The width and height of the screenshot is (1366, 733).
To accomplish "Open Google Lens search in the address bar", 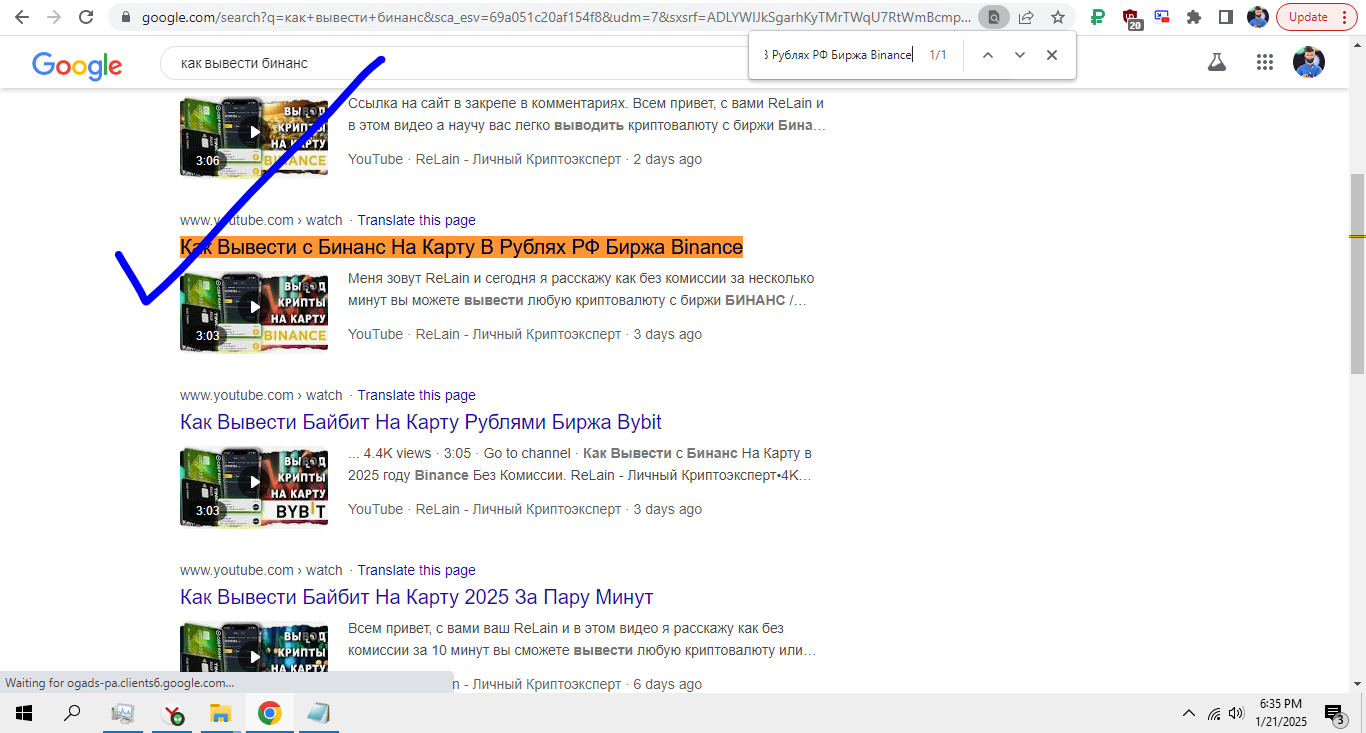I will click(993, 17).
